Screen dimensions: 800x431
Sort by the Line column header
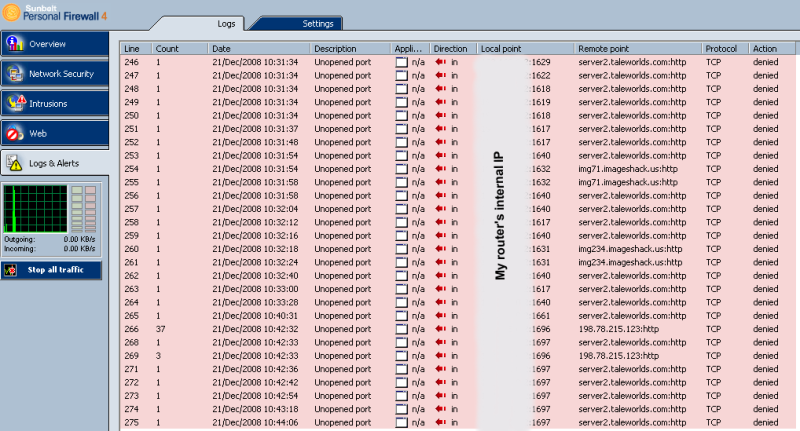(x=136, y=48)
